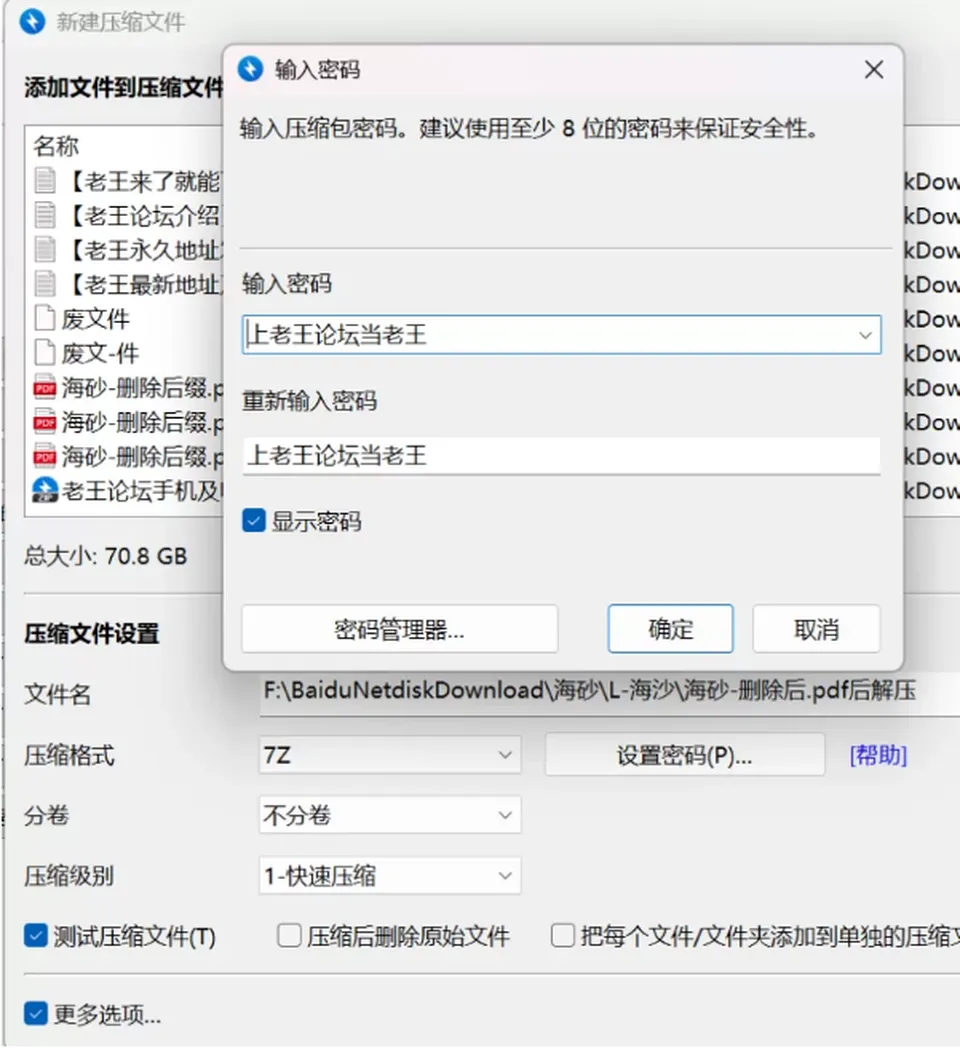Screen dimensions: 960x1048
Task: Open the 分卷 dropdown showing 不分卷
Action: click(390, 815)
